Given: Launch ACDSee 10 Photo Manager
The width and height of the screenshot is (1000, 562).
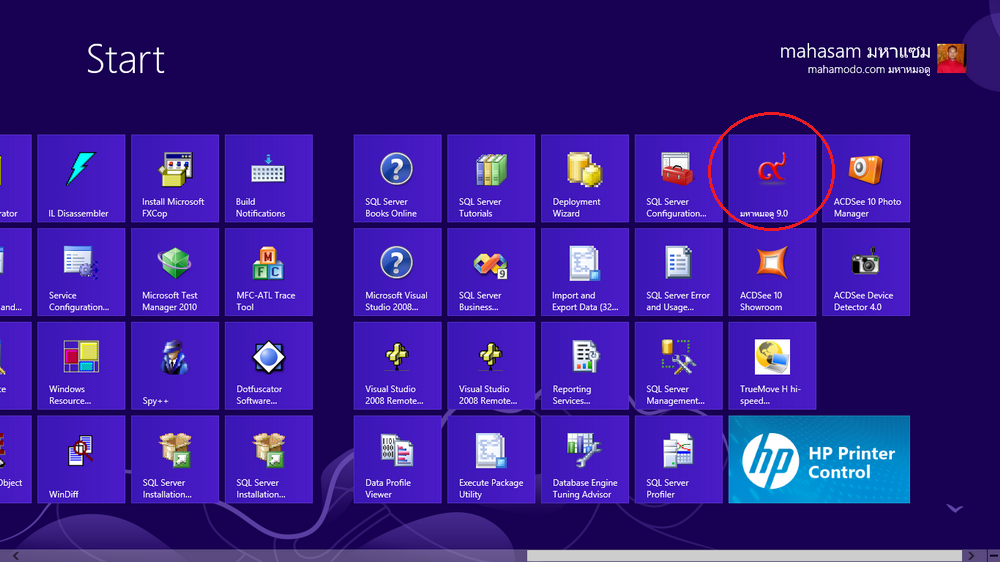Looking at the screenshot, I should tap(866, 178).
